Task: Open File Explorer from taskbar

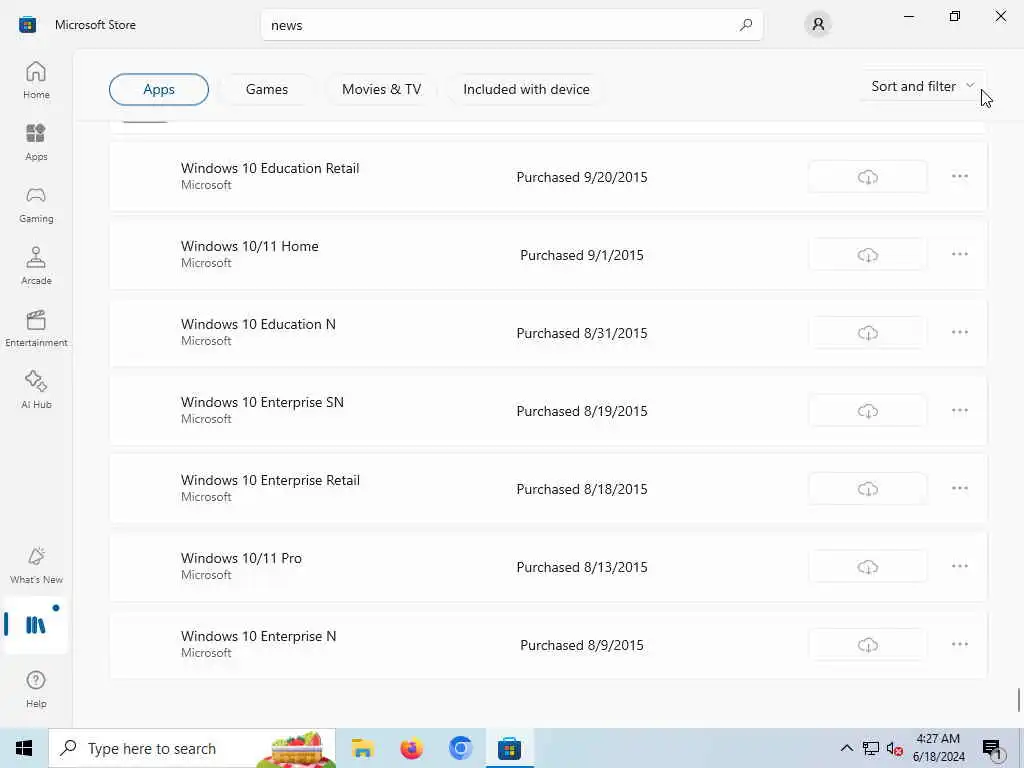Action: click(362, 748)
